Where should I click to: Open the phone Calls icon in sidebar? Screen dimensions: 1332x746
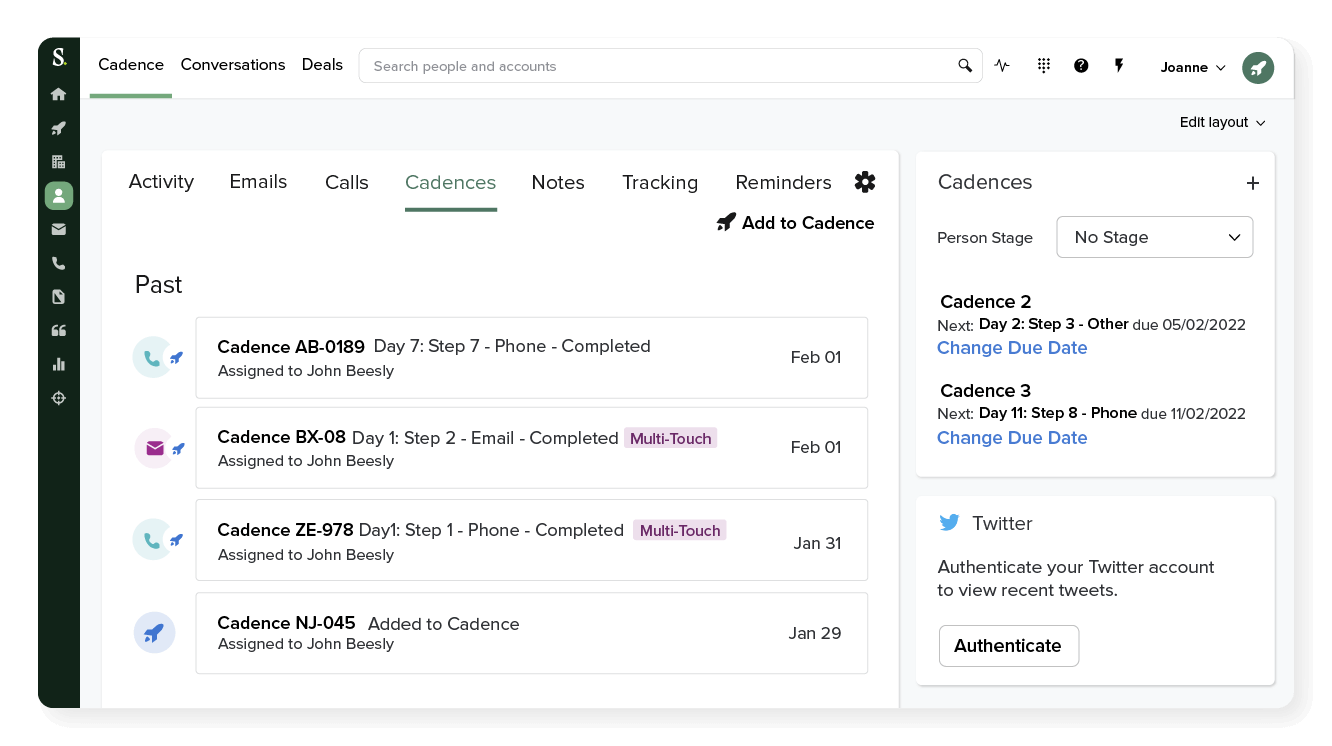pyautogui.click(x=58, y=263)
